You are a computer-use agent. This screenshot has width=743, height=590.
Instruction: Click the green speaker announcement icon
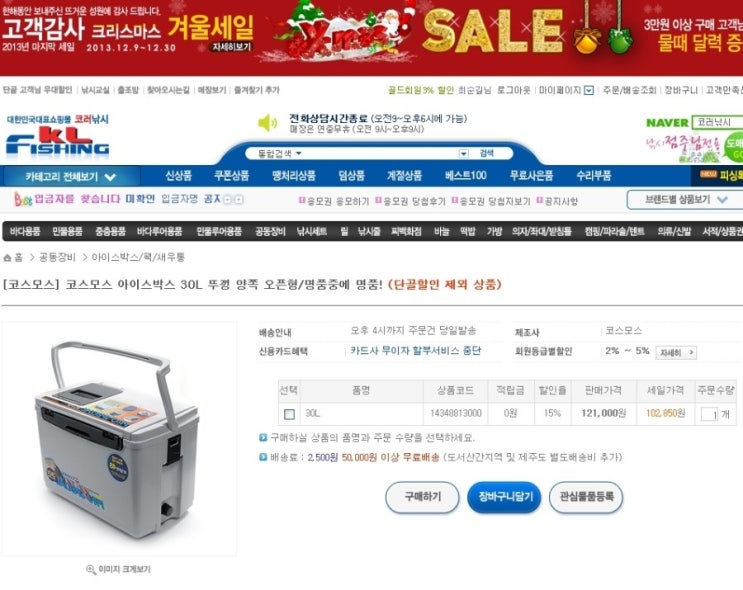[268, 123]
